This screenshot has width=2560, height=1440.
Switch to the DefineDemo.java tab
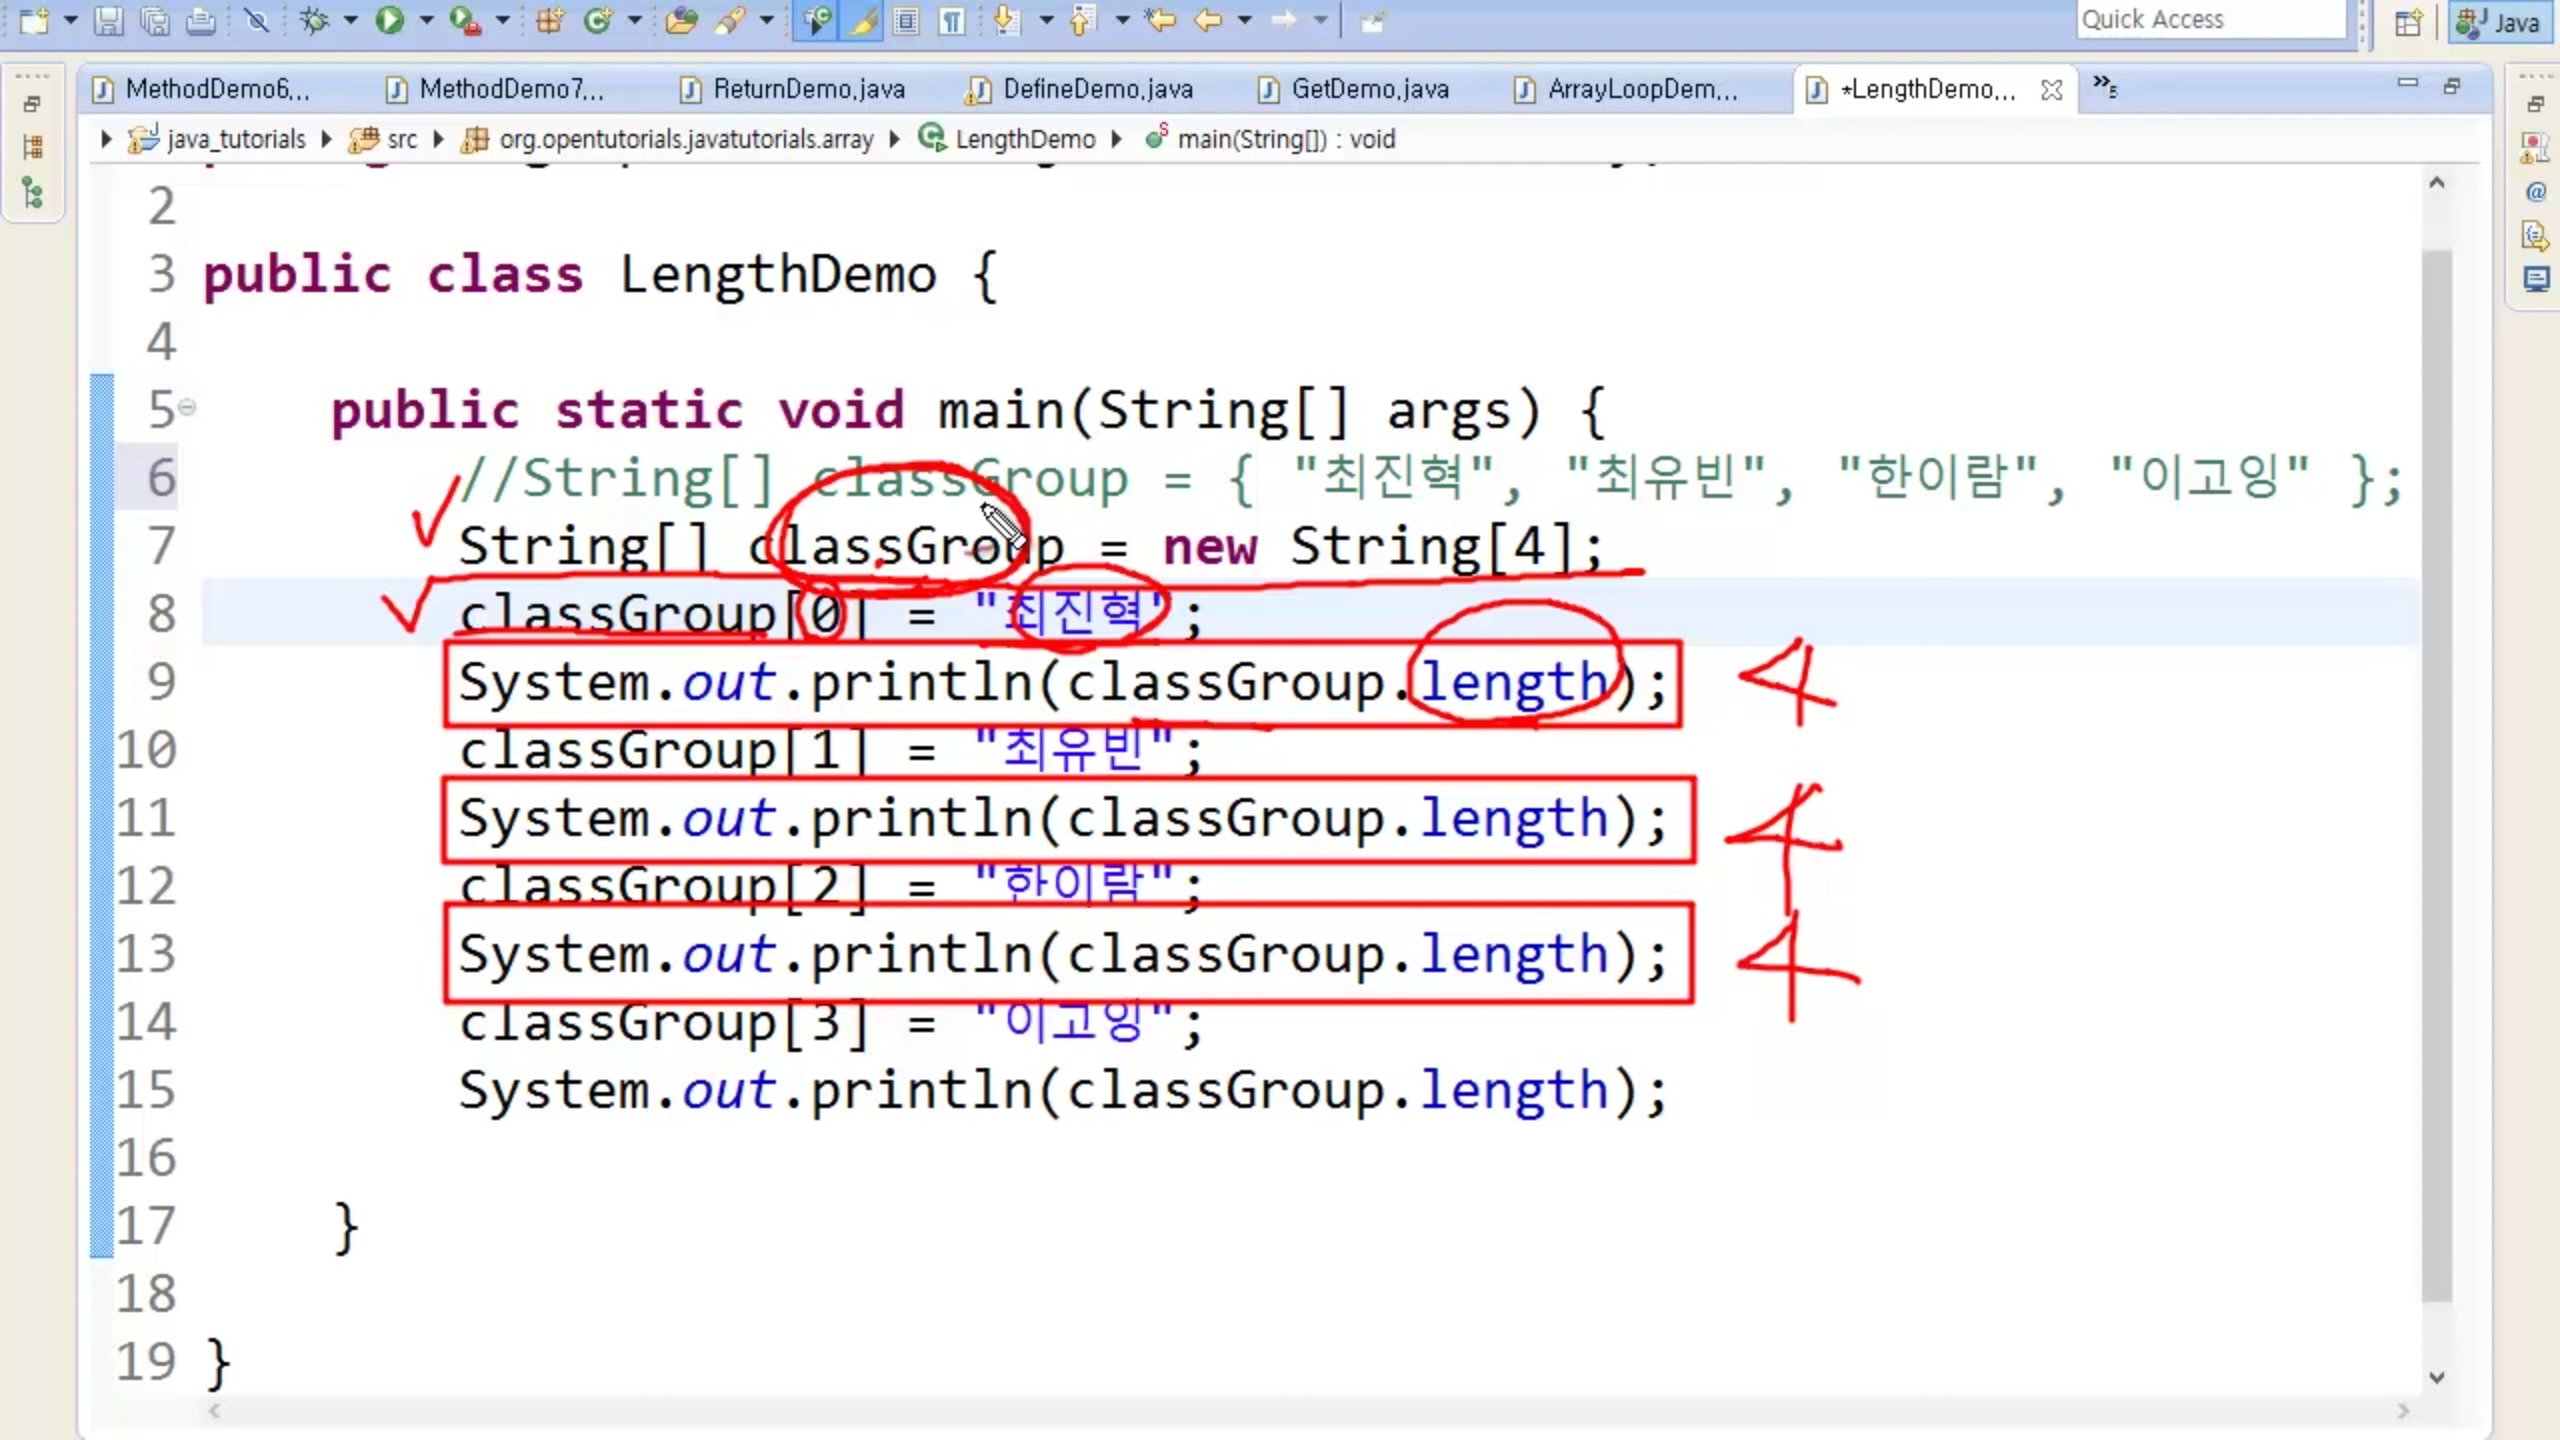tap(1080, 89)
